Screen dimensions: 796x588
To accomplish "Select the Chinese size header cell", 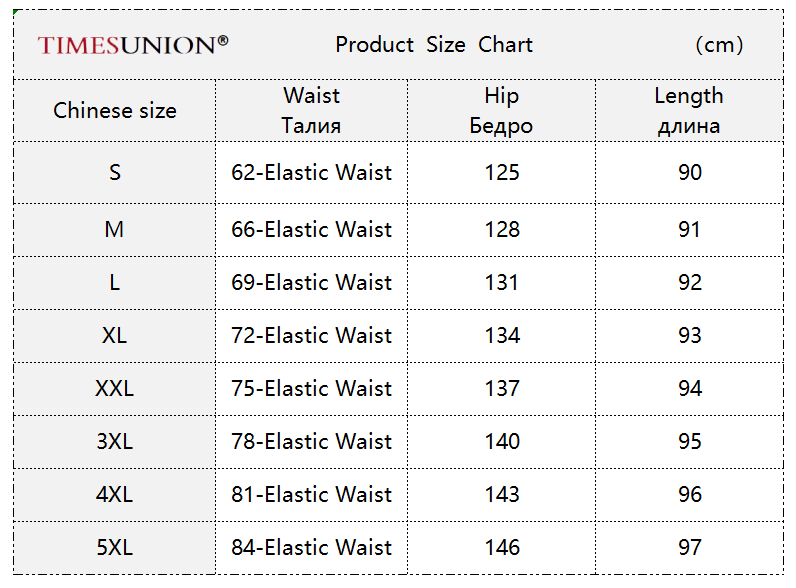I will 115,110.
